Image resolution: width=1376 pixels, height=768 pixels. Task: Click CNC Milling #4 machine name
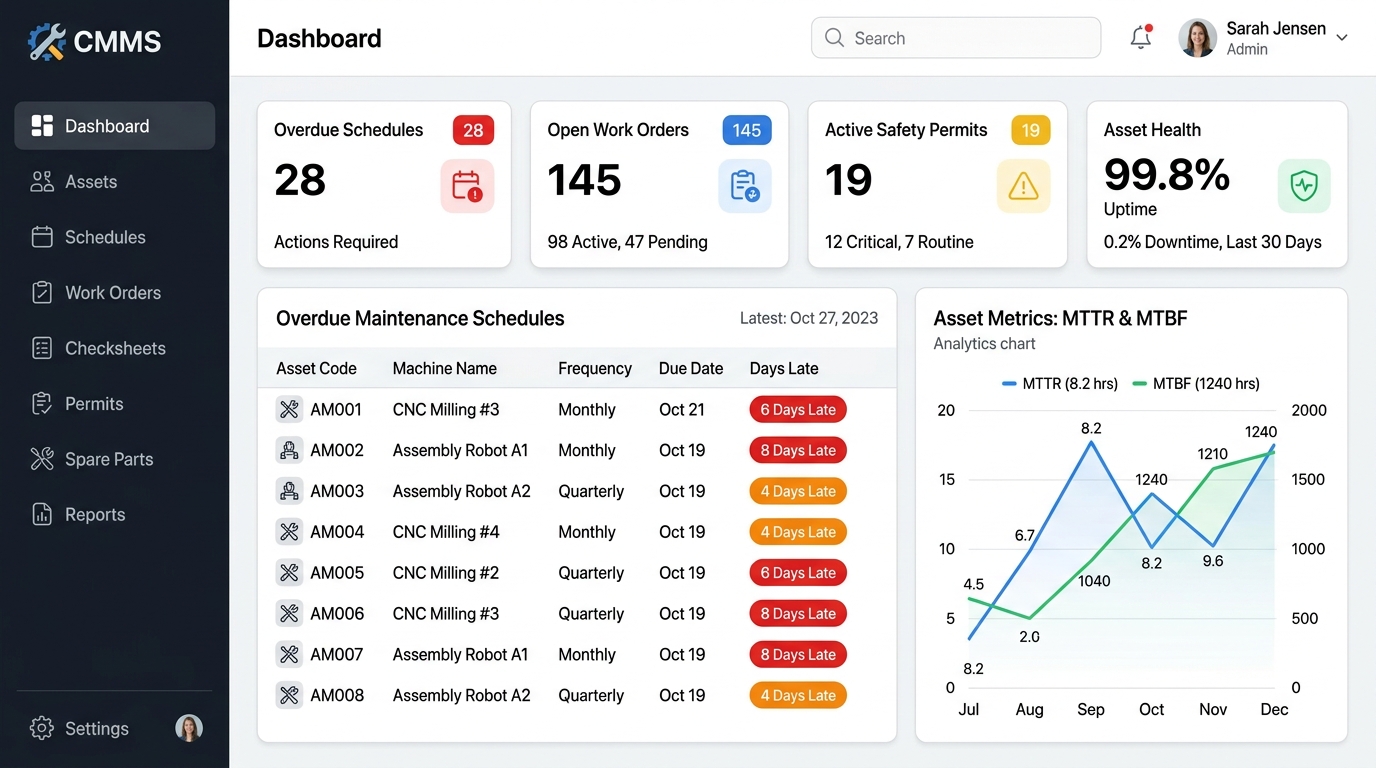pyautogui.click(x=446, y=532)
